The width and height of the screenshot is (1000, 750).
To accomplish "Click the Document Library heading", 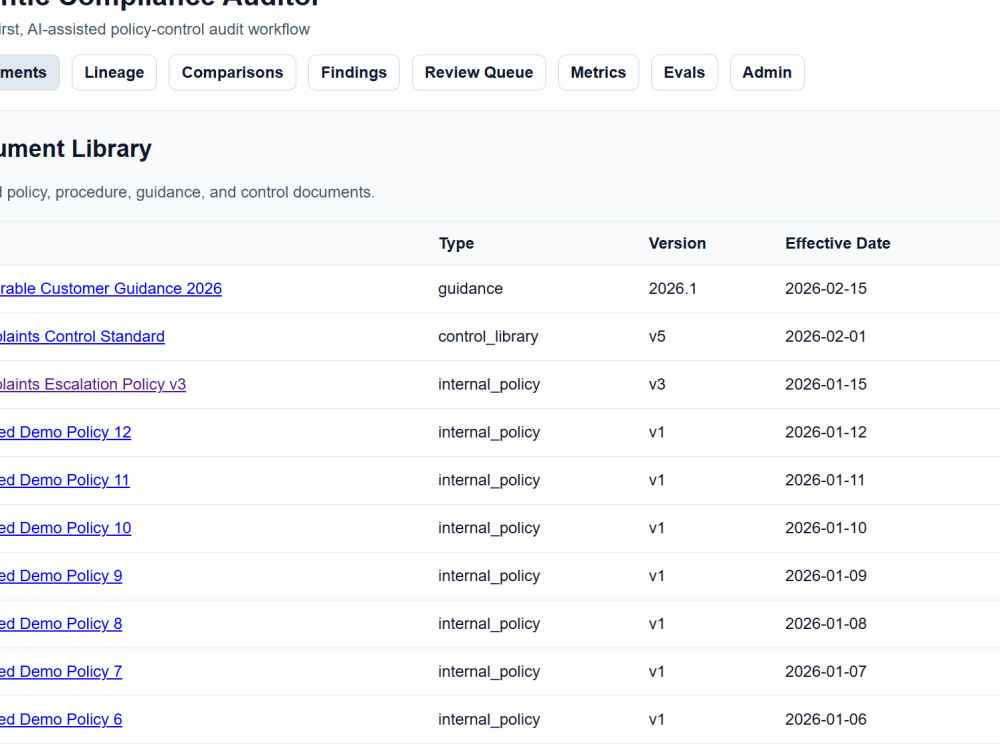I will [76, 149].
